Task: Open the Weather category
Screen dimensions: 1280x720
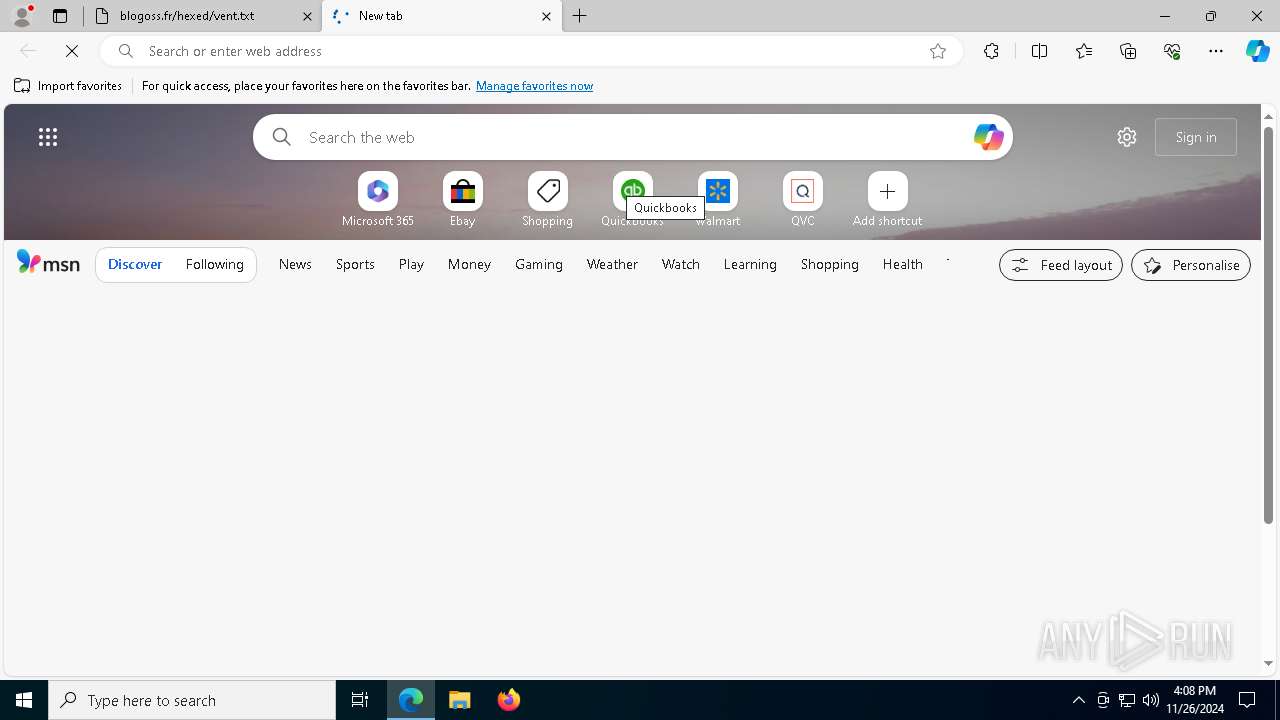Action: (612, 264)
